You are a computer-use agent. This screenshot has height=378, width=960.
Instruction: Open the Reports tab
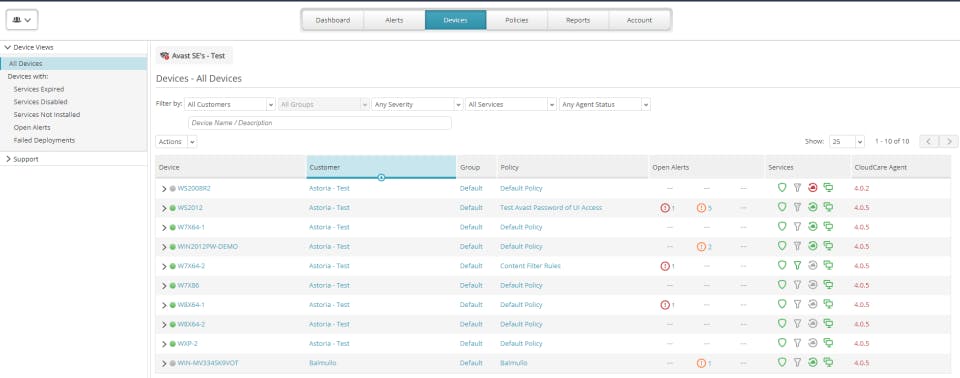click(x=578, y=20)
